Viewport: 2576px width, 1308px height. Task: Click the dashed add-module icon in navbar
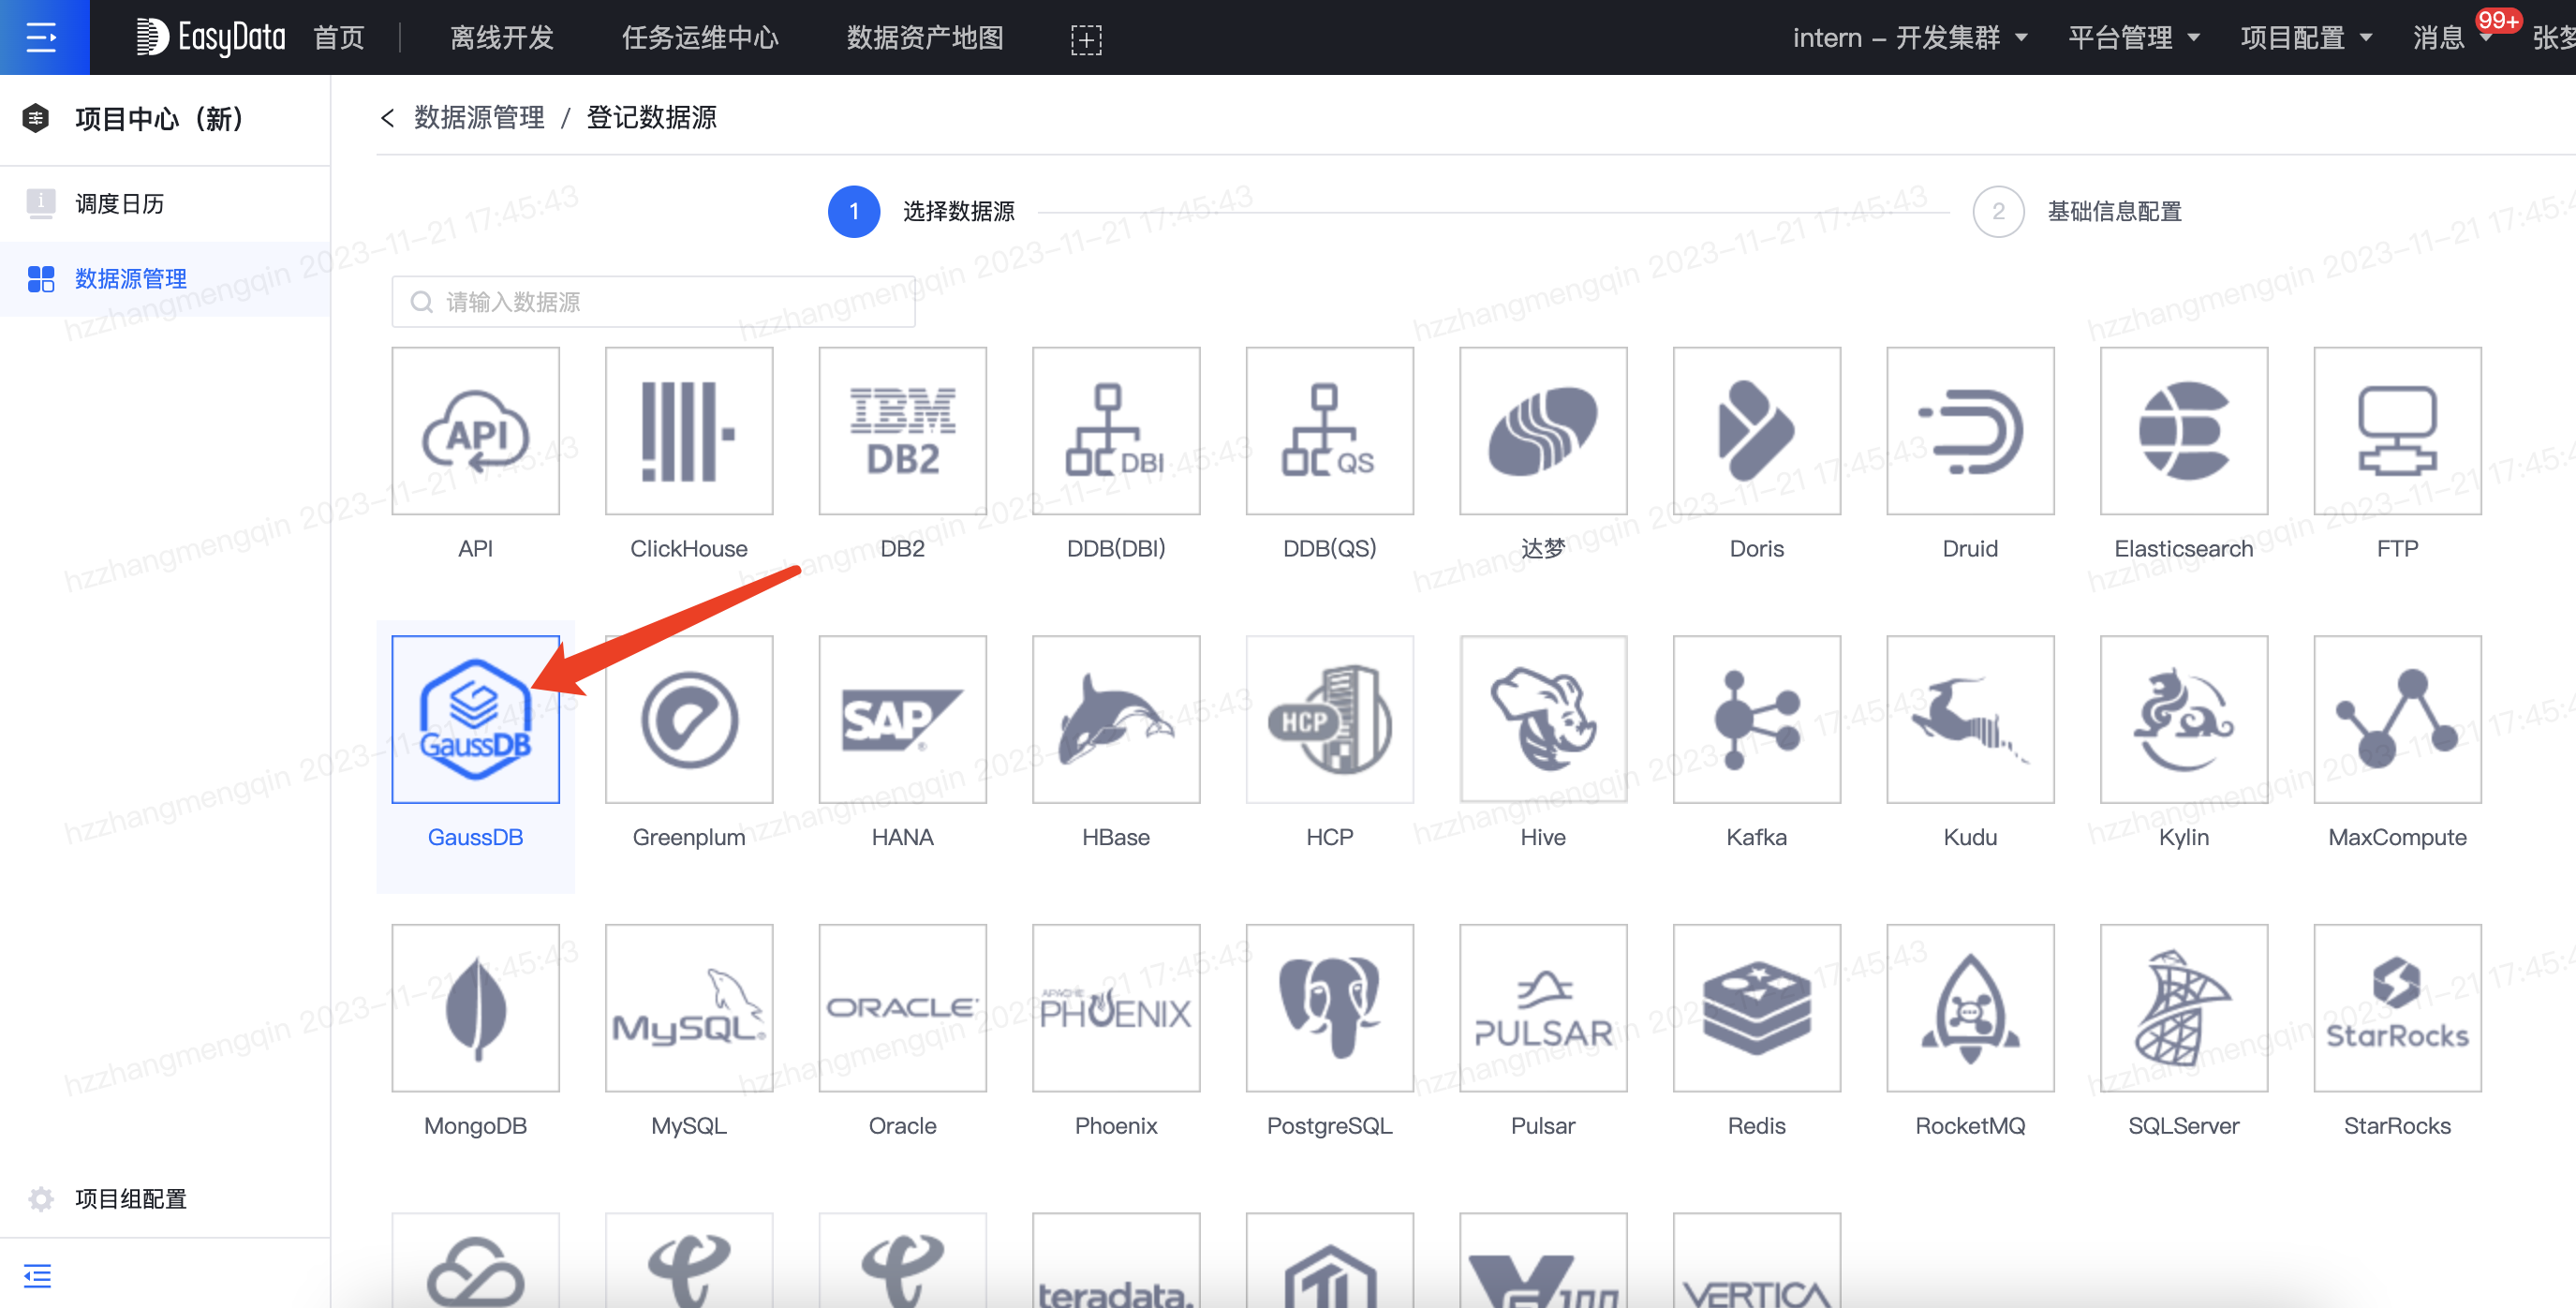coord(1086,39)
